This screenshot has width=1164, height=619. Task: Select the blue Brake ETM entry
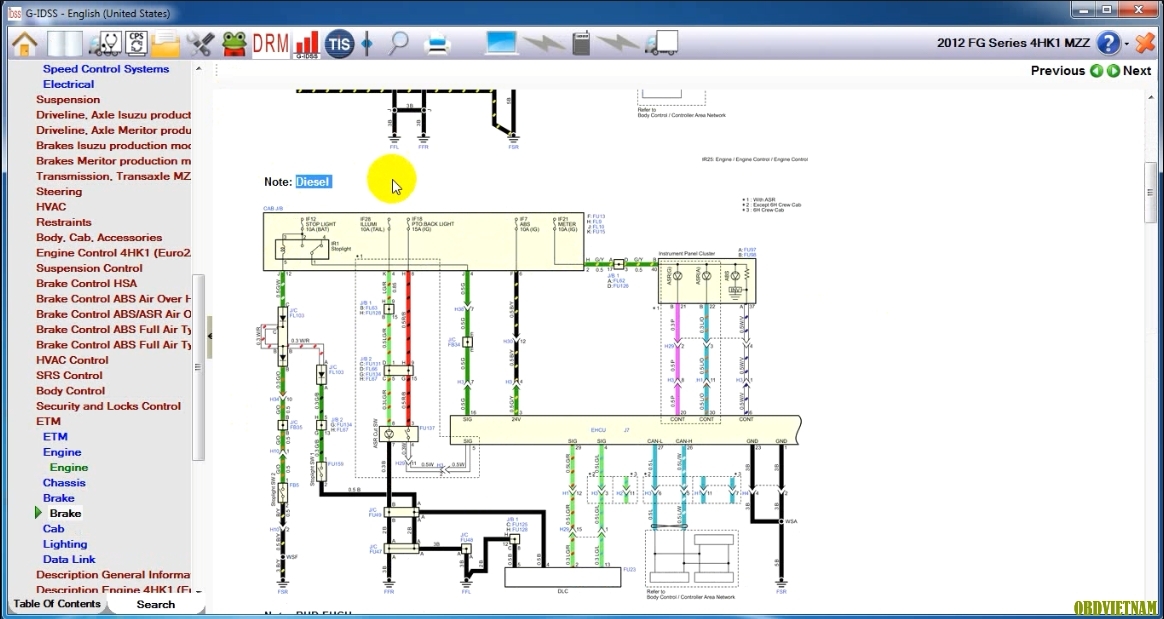tap(59, 498)
